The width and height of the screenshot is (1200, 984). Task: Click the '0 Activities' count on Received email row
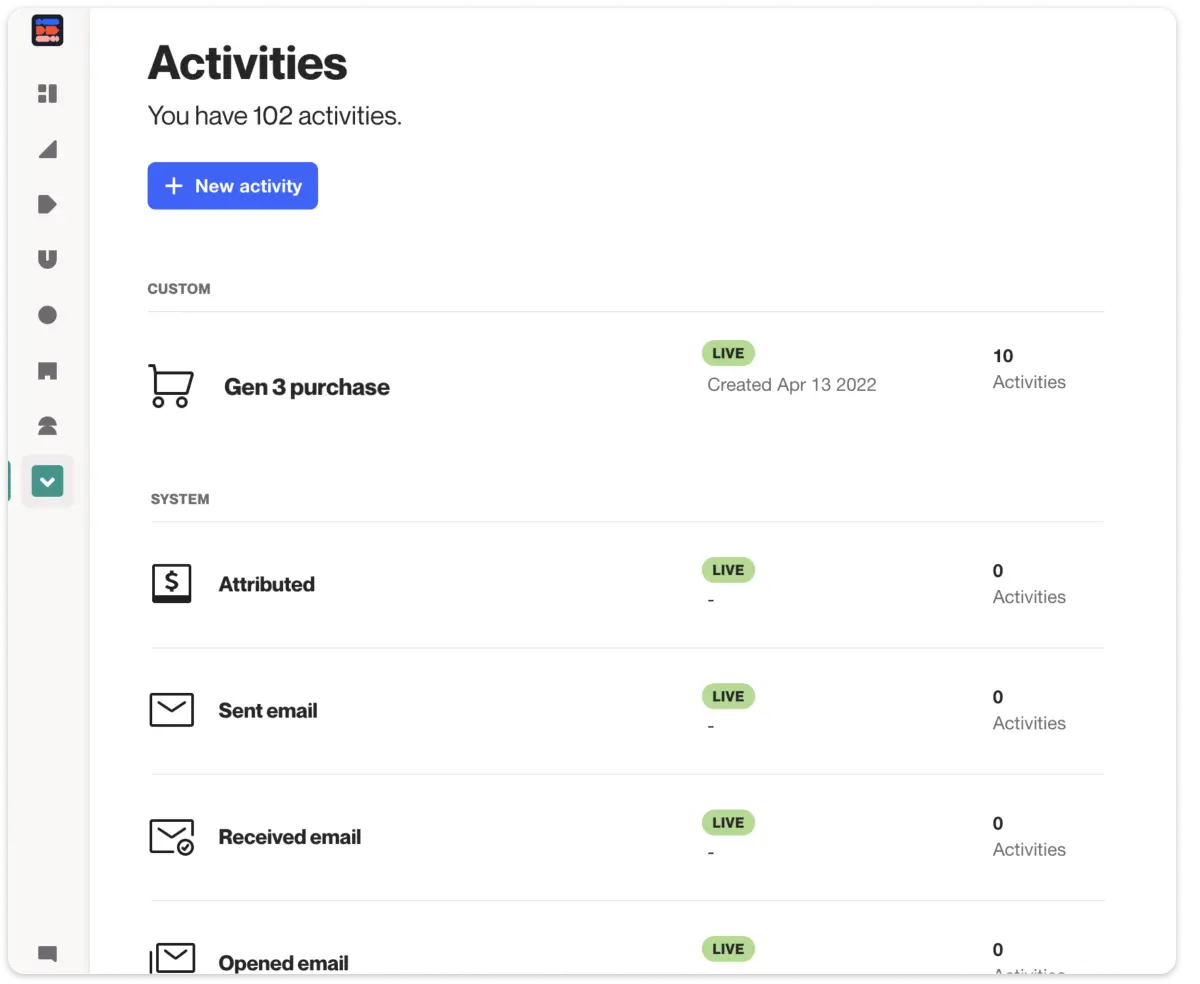pos(1029,836)
